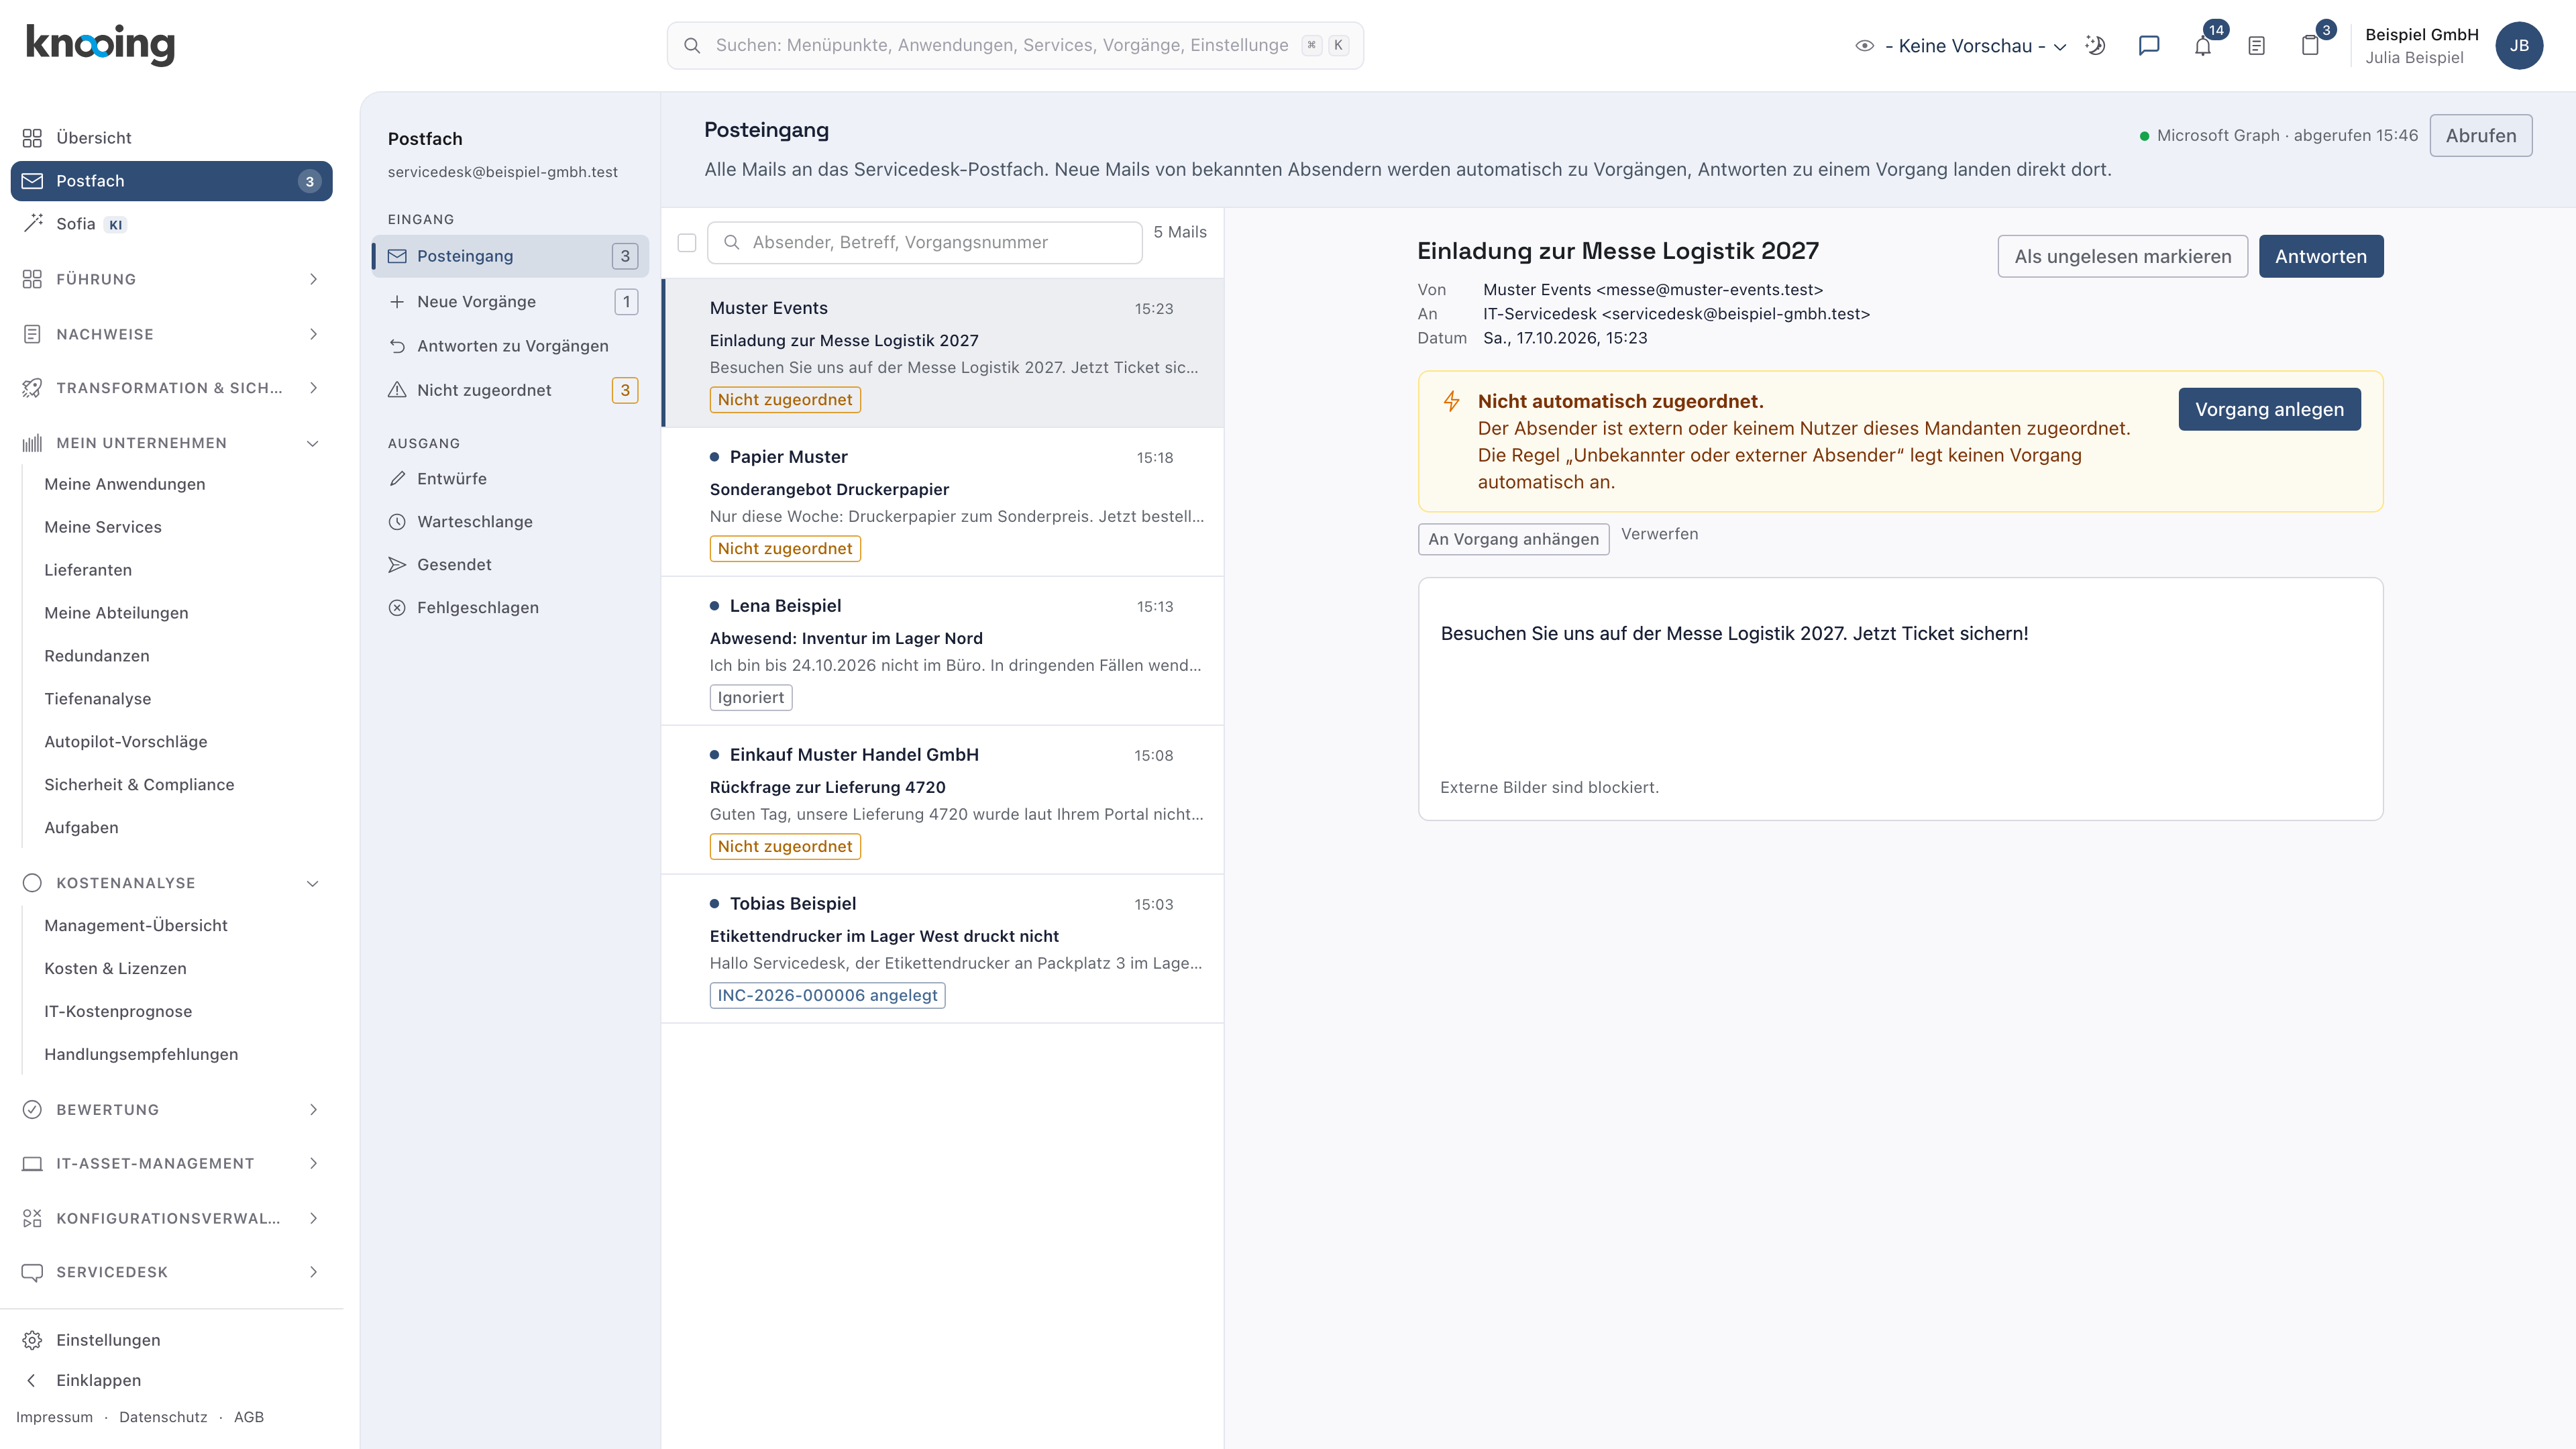Viewport: 2576px width, 1449px height.
Task: Click the IT-Asset-Management laptop icon
Action: [x=32, y=1163]
